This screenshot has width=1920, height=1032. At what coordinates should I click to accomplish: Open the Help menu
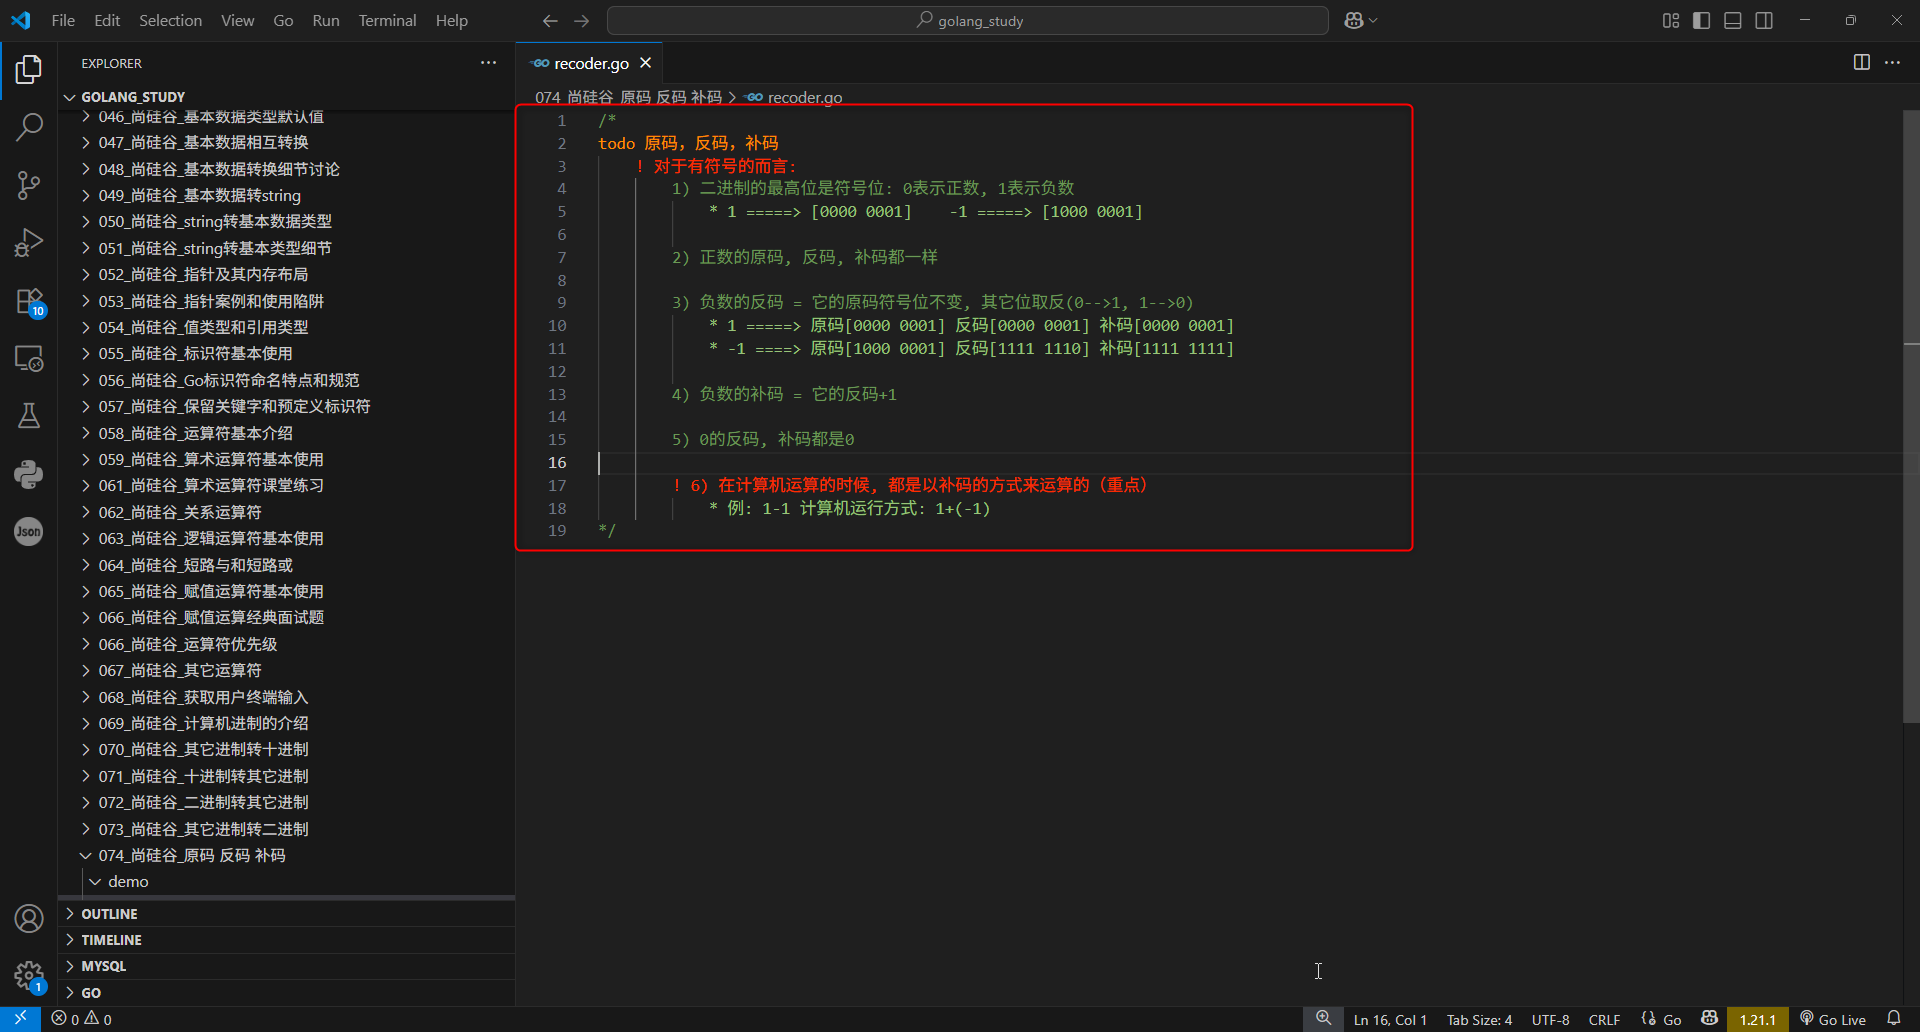(x=451, y=20)
